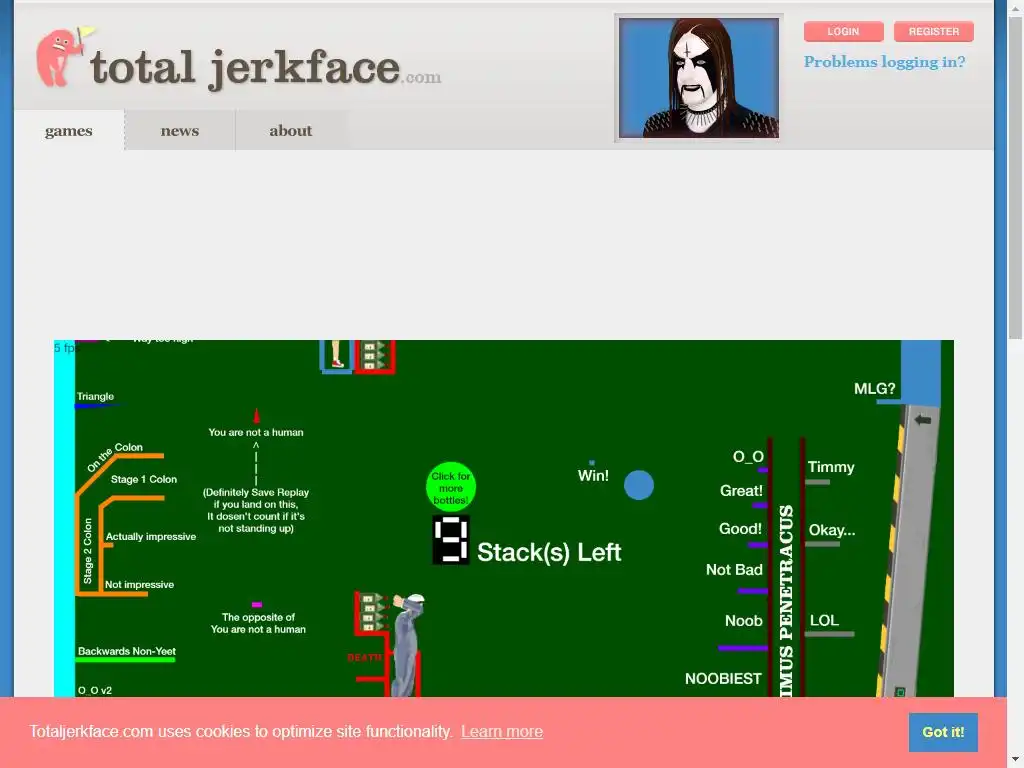Screen dimensions: 1024x768
Task: Click the small green square at the ramp base
Action: (900, 692)
